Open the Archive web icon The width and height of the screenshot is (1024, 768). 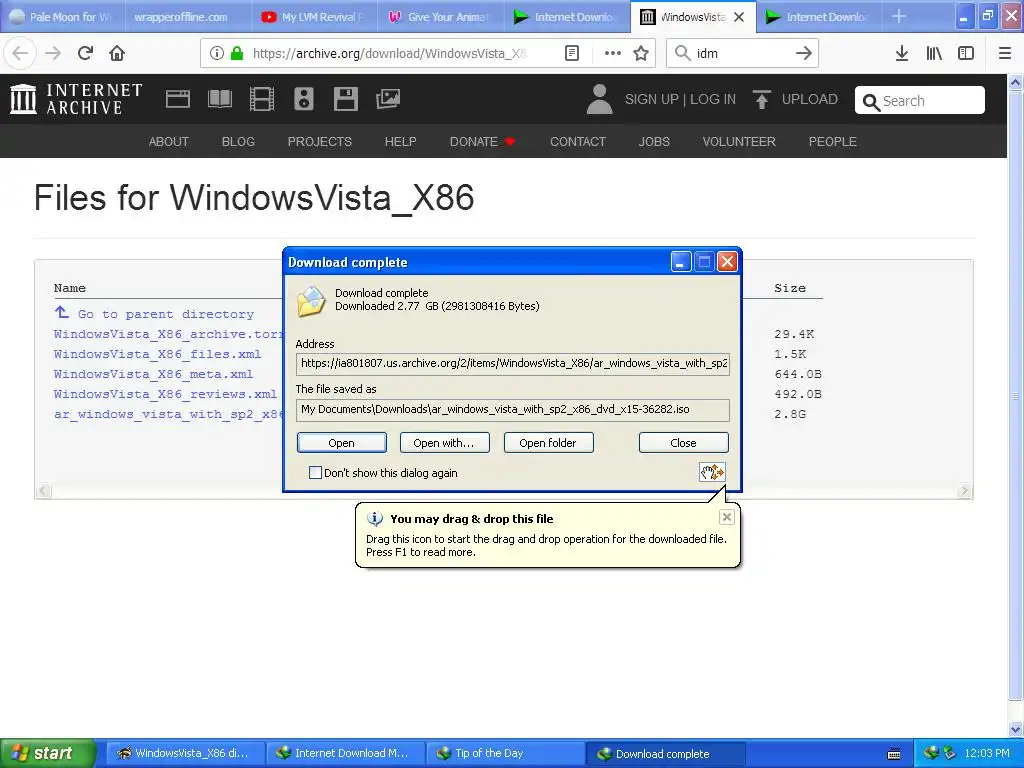pos(178,99)
